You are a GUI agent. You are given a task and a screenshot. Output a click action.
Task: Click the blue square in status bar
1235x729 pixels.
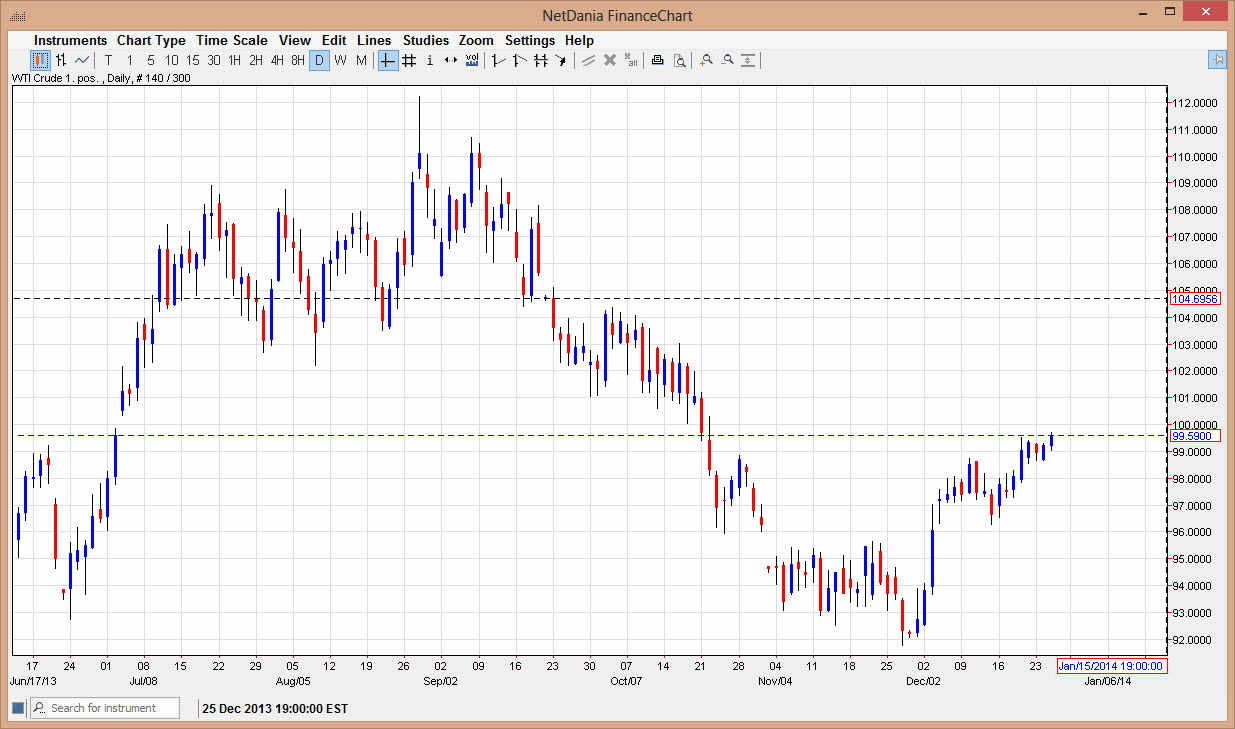click(x=17, y=708)
